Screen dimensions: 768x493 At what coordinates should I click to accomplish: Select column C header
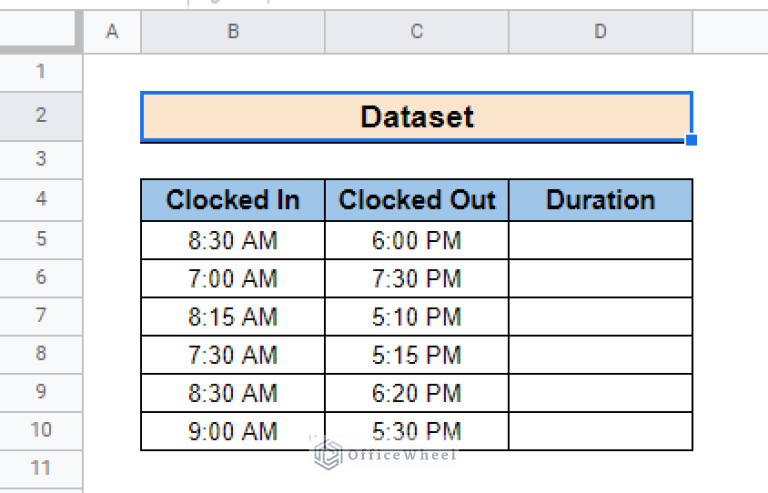[416, 32]
